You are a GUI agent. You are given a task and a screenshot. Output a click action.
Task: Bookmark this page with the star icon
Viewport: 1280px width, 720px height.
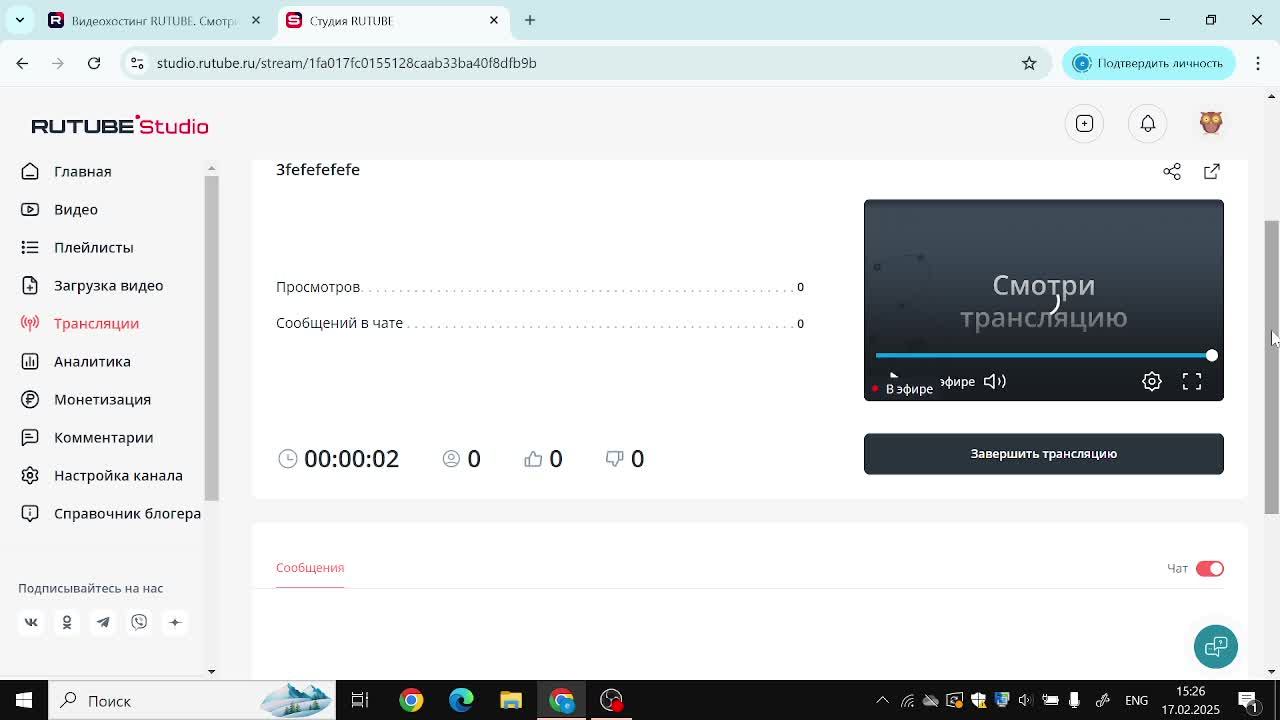pos(1029,63)
